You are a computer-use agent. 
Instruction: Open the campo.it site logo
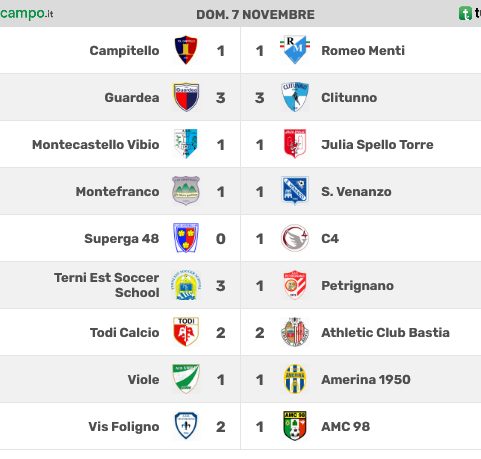27,14
